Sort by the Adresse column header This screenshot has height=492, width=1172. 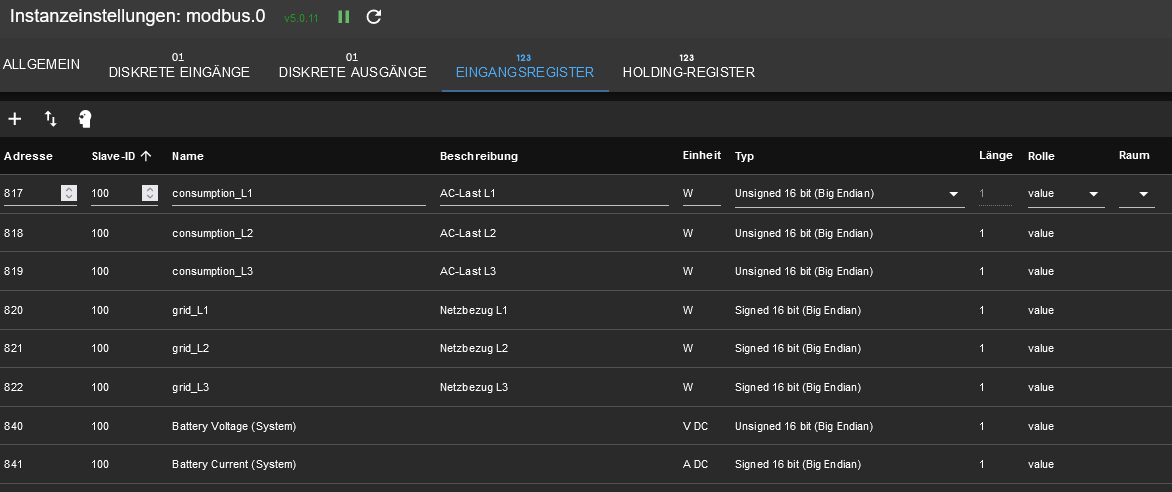[x=28, y=156]
